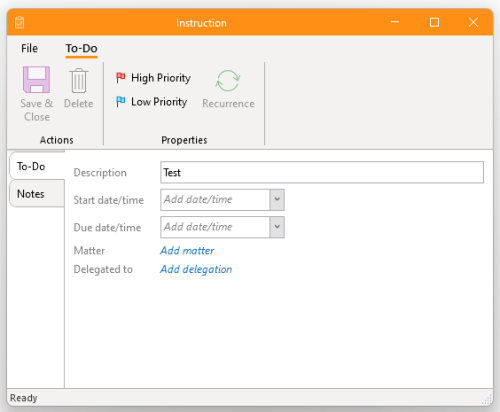Click into the Start date/time field
This screenshot has width=500, height=412.
pyautogui.click(x=215, y=200)
